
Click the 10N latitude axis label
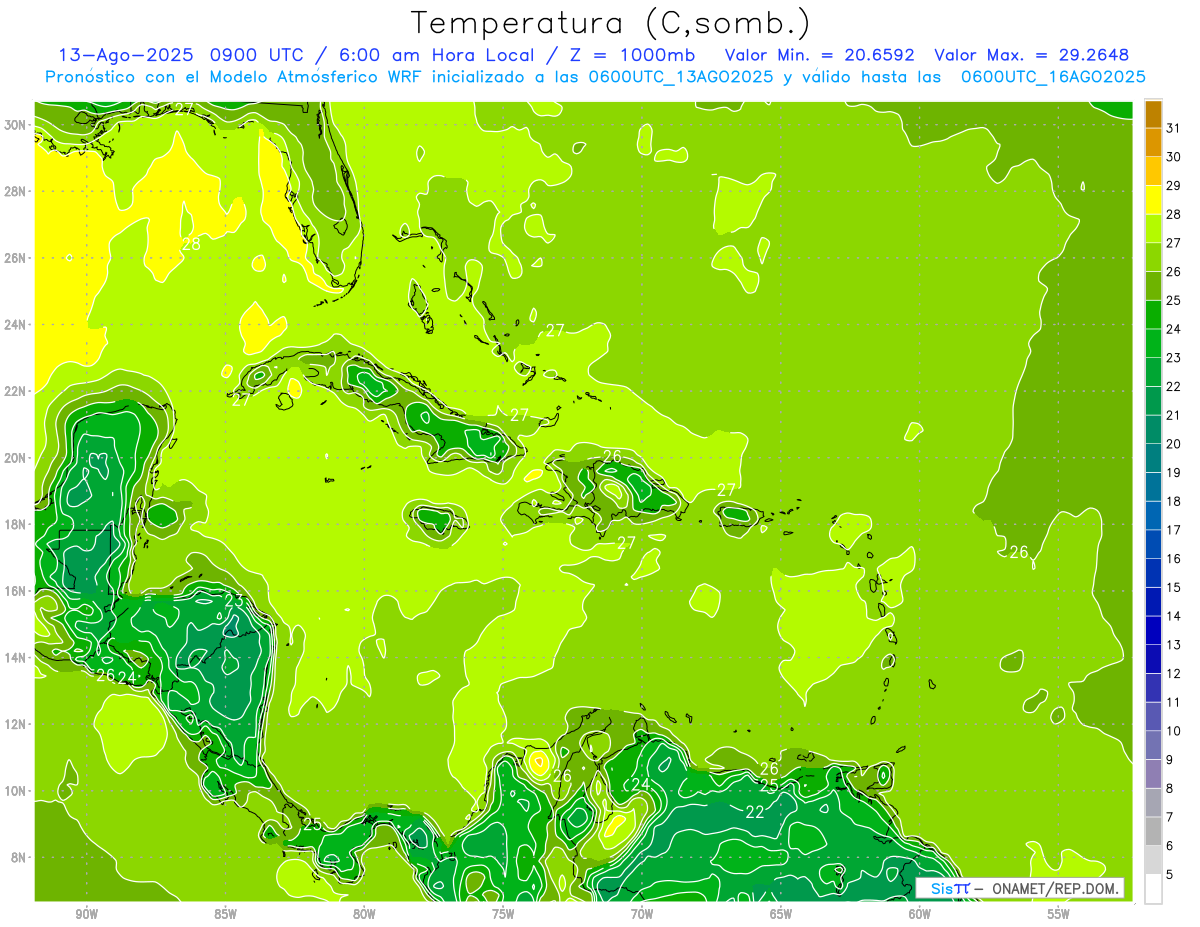tap(15, 791)
